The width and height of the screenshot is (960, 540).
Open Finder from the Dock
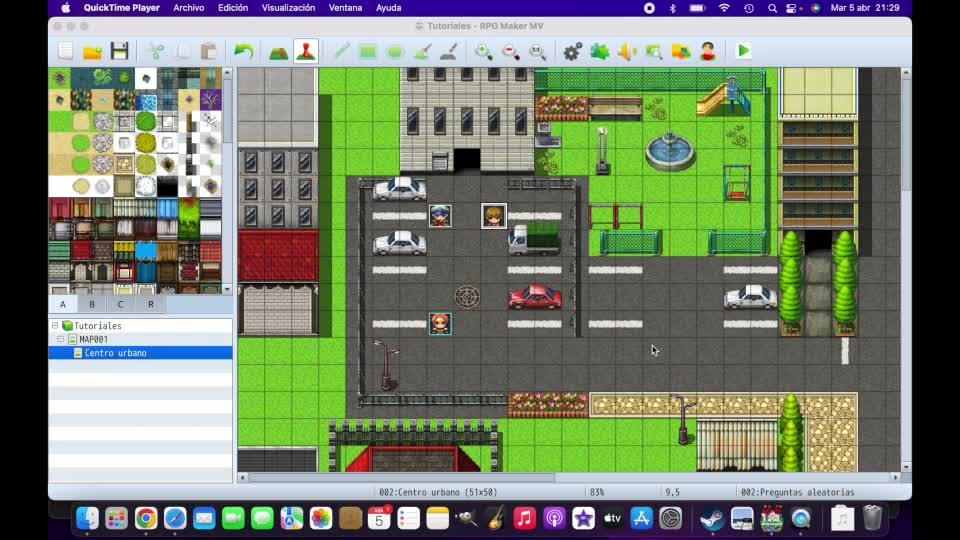(88, 519)
